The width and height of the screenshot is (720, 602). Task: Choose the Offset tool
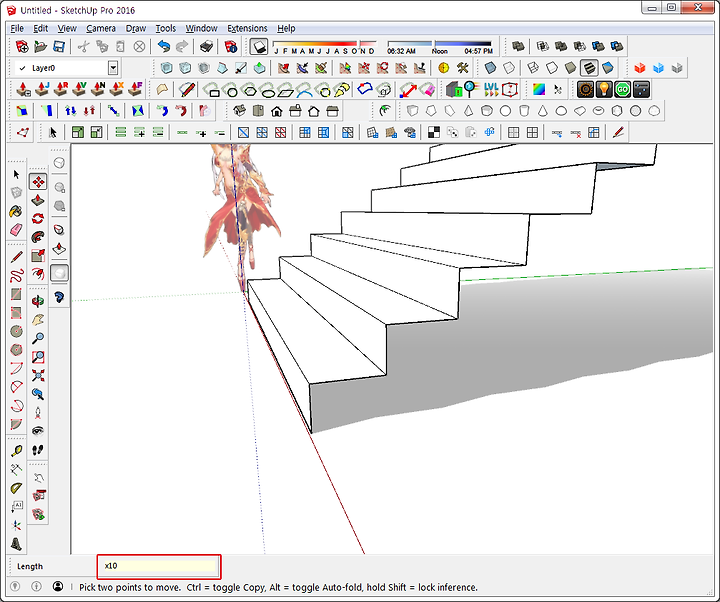click(38, 274)
